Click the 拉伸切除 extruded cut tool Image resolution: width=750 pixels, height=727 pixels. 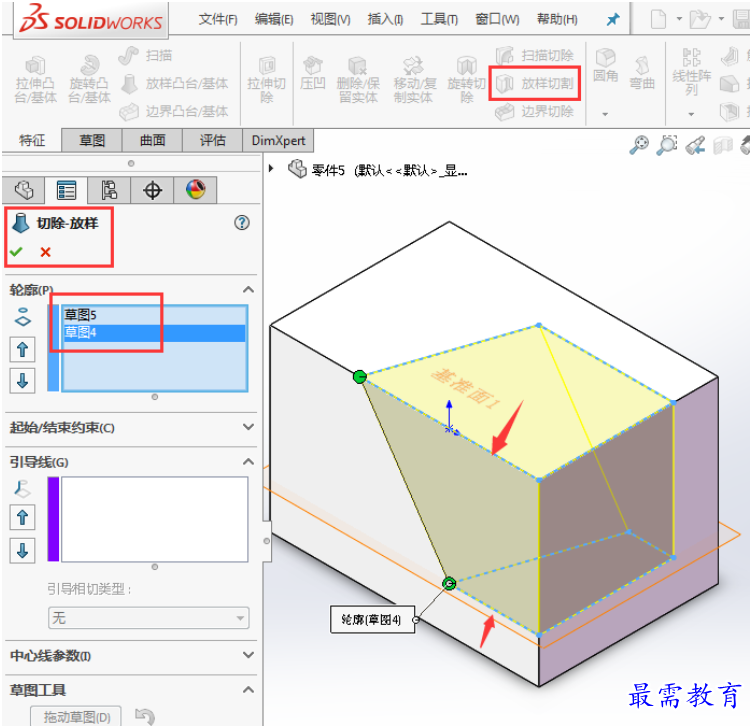266,80
